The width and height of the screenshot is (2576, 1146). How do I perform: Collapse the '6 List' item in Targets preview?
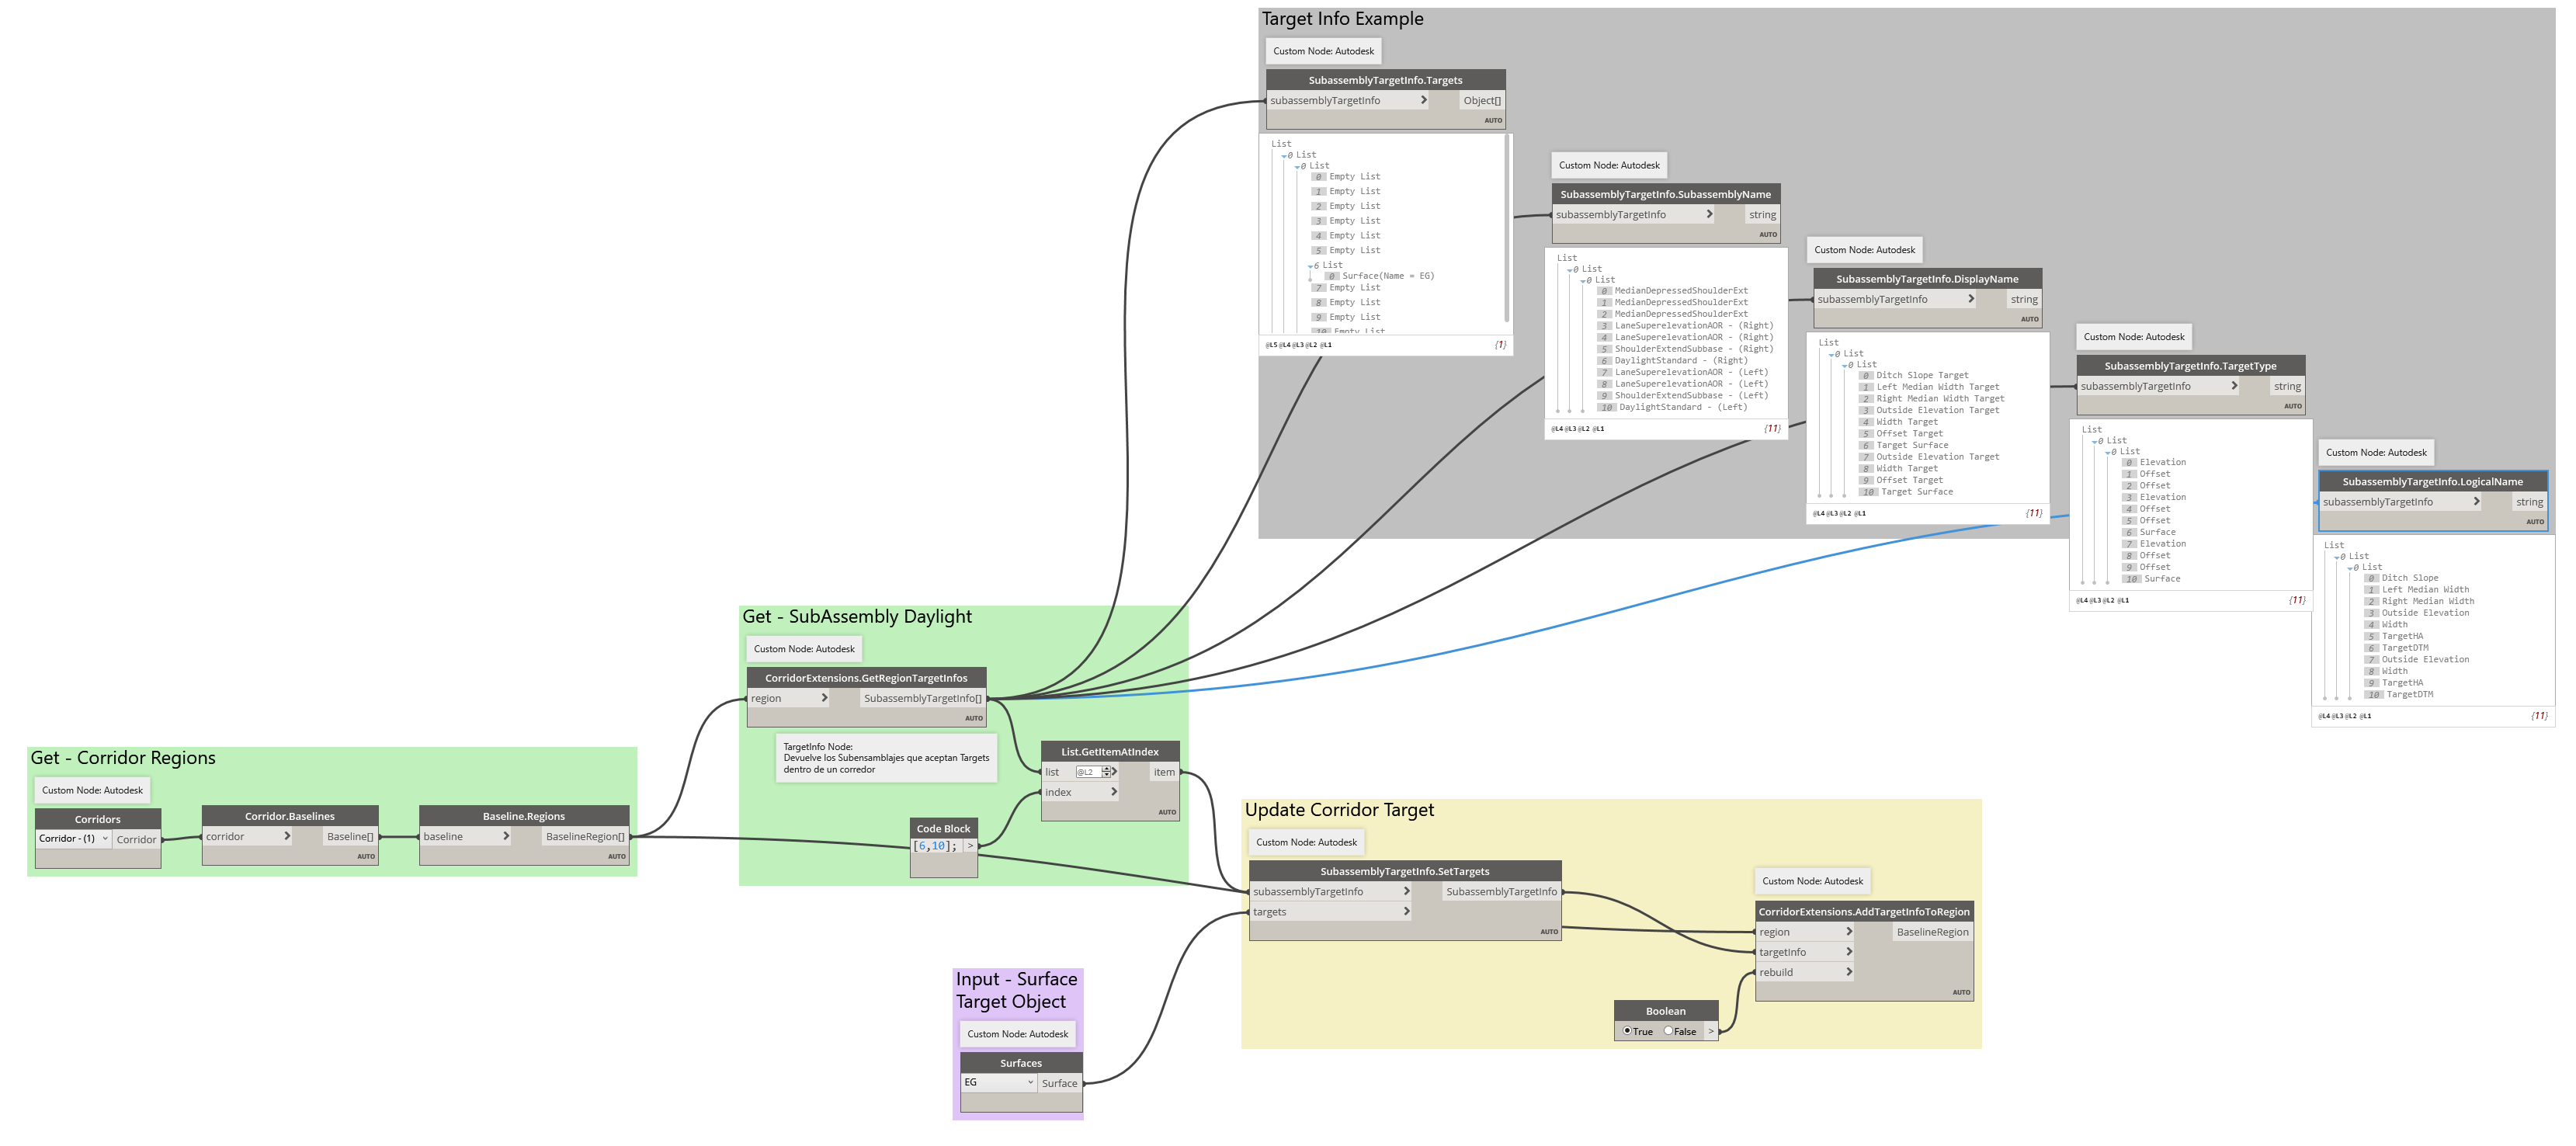pos(1311,266)
